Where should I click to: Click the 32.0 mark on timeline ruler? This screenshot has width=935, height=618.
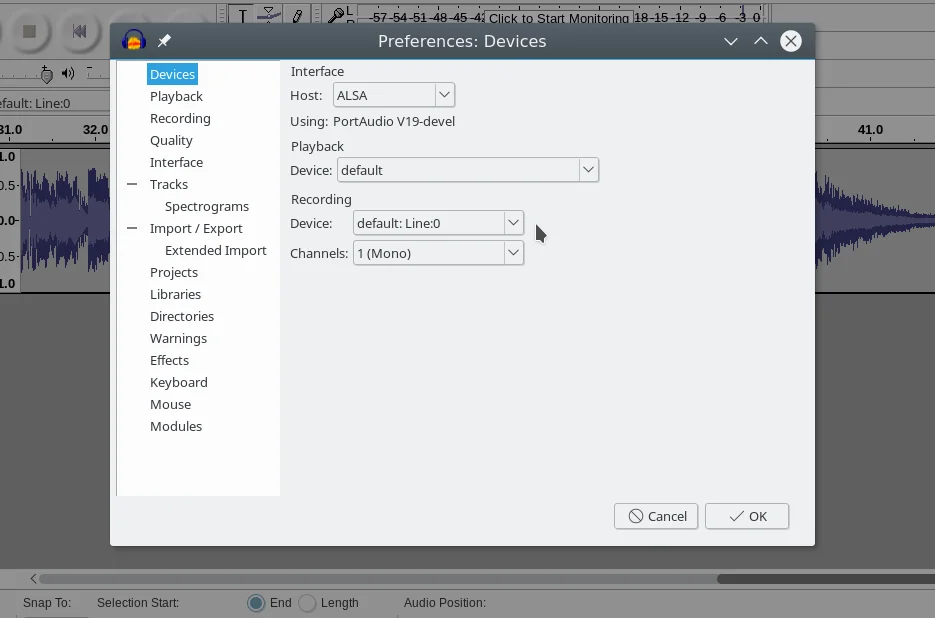[x=95, y=129]
